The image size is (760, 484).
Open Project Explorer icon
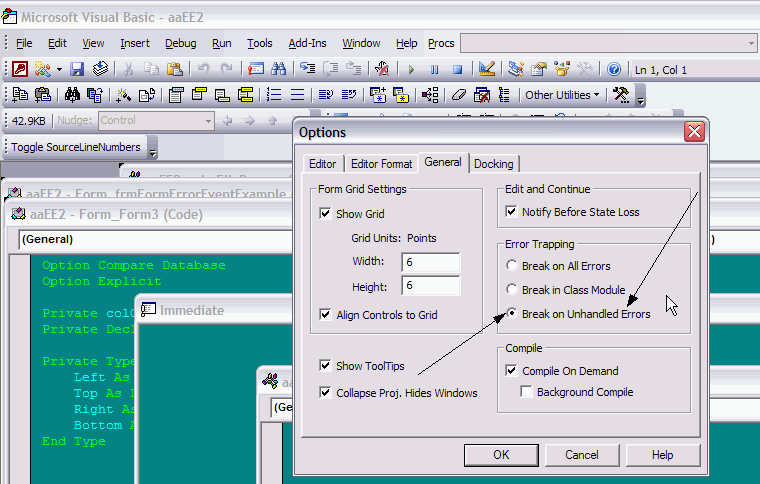[x=515, y=69]
